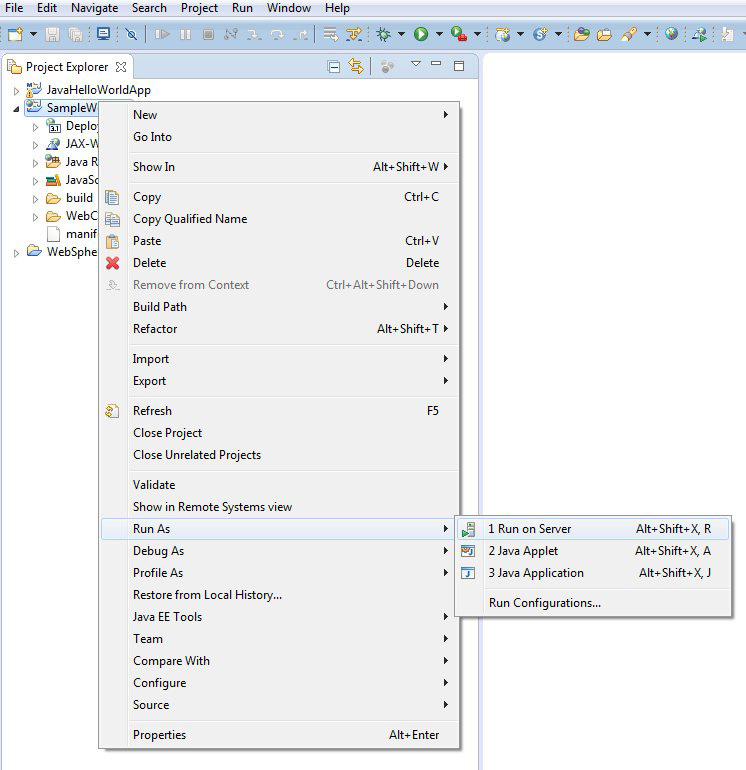This screenshot has height=770, width=746.
Task: Click Drop to Frame icon
Action: [x=331, y=34]
